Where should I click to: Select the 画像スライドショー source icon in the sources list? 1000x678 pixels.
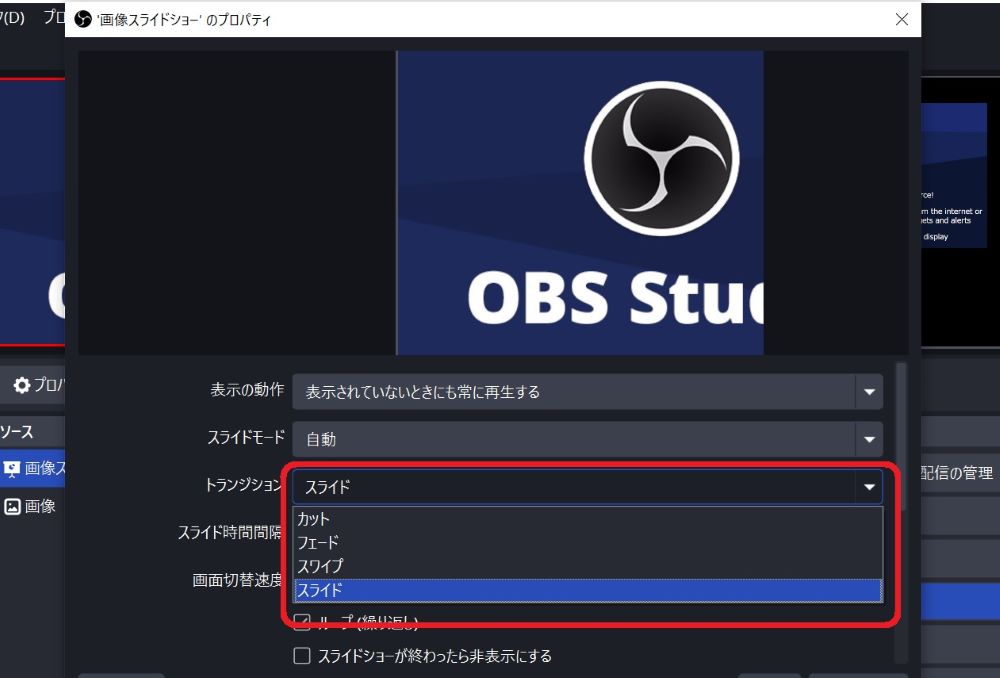point(11,469)
